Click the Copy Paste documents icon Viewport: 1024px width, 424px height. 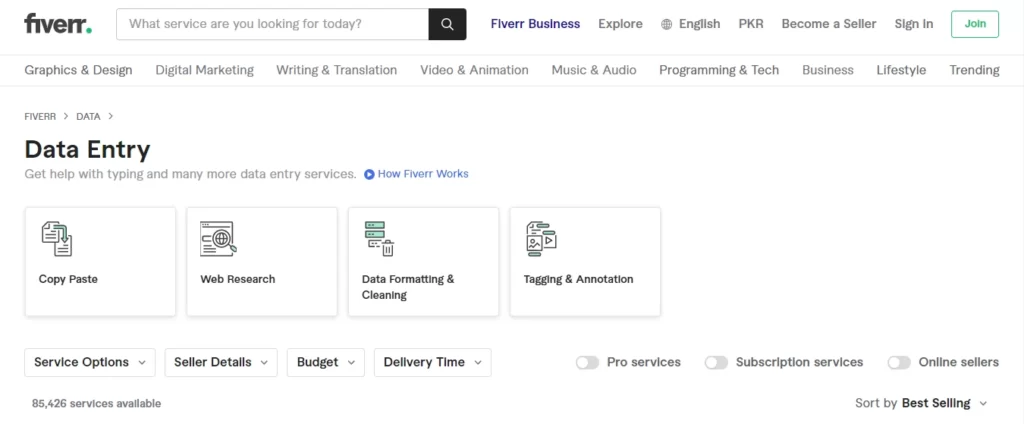click(x=57, y=238)
